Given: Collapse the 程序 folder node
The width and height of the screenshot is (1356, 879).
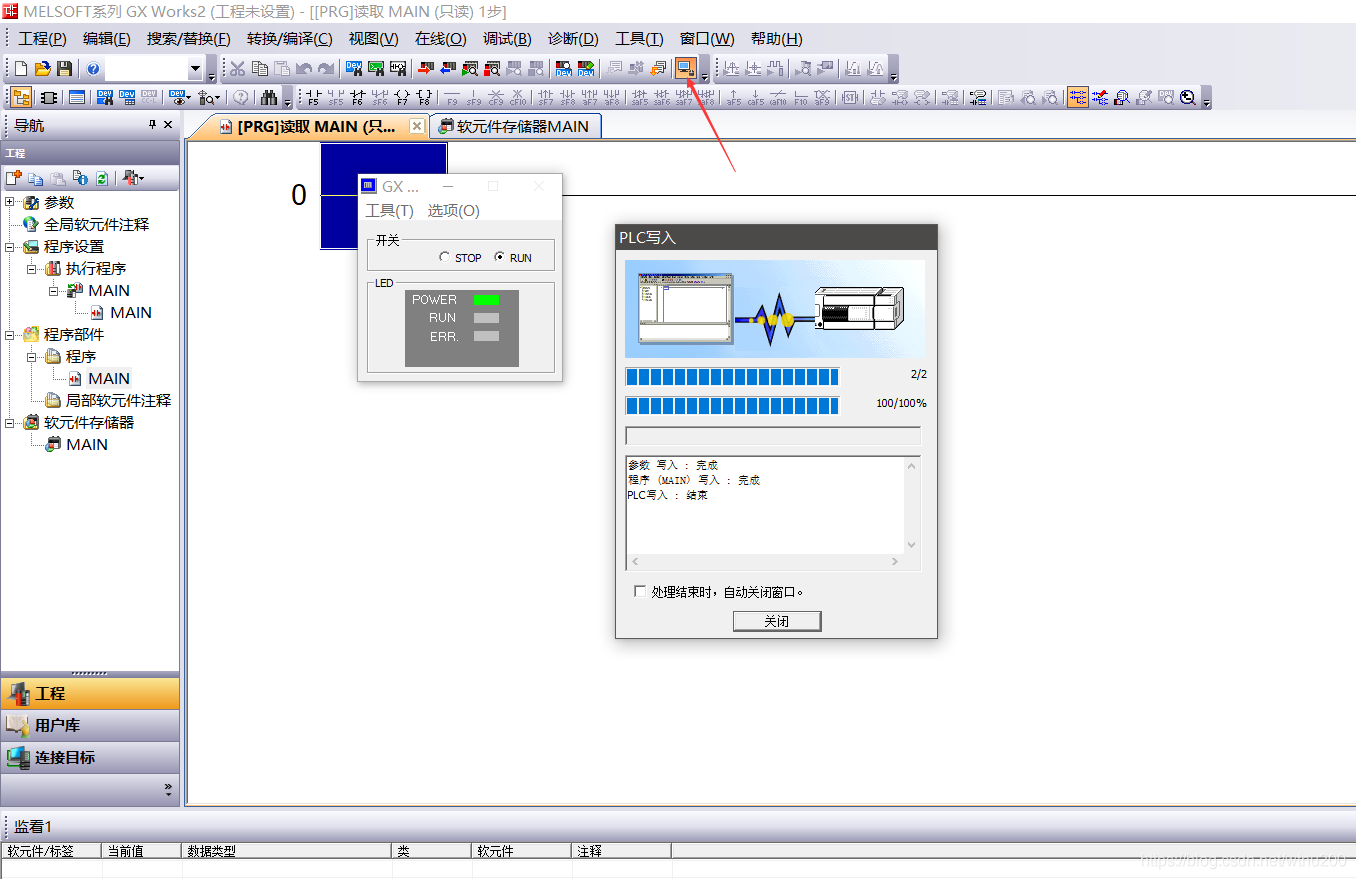Looking at the screenshot, I should pos(32,356).
